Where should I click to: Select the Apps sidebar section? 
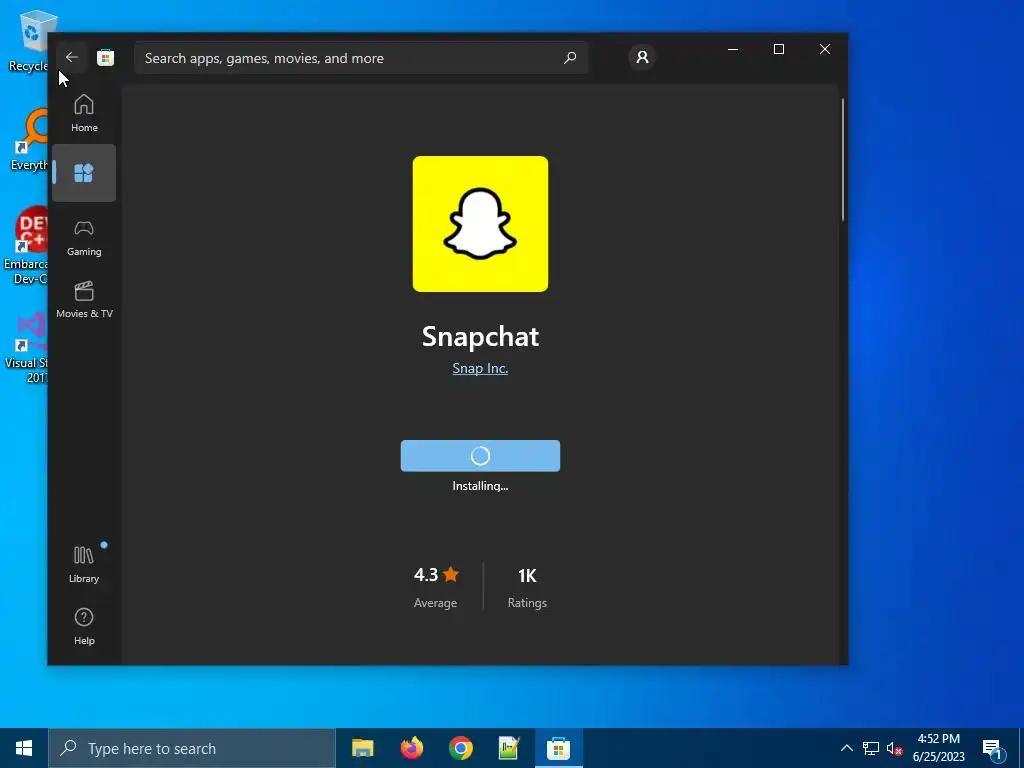click(84, 173)
